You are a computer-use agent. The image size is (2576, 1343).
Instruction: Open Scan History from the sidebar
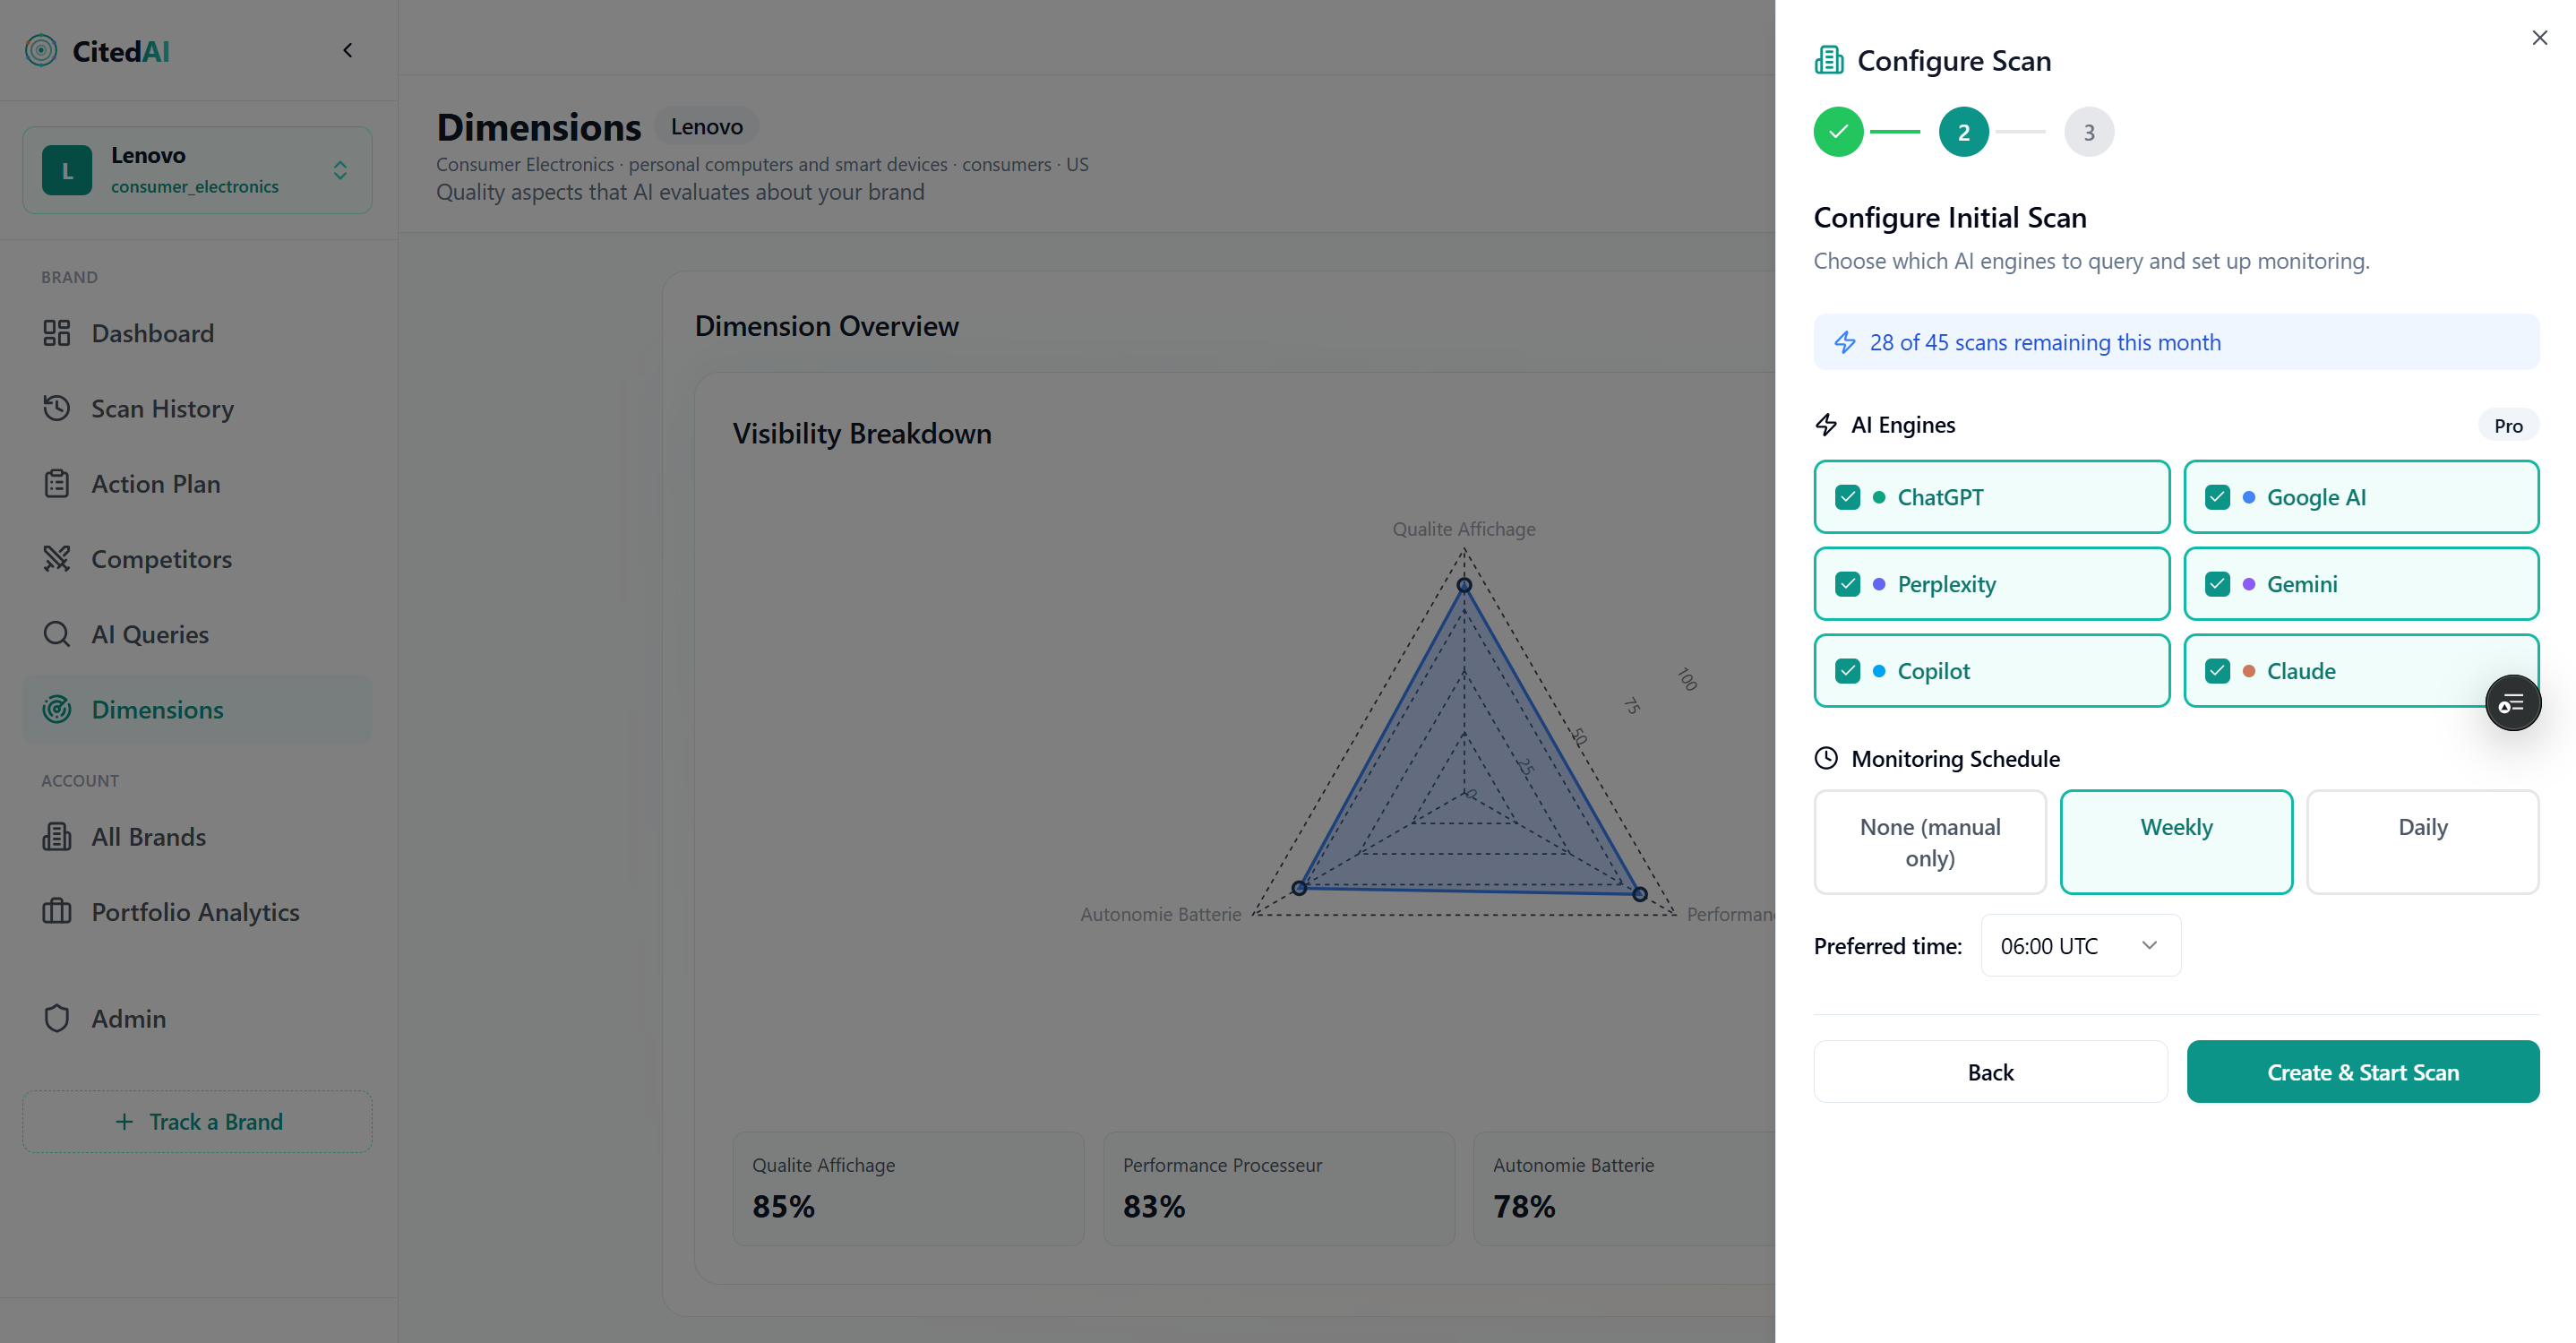[x=162, y=409]
